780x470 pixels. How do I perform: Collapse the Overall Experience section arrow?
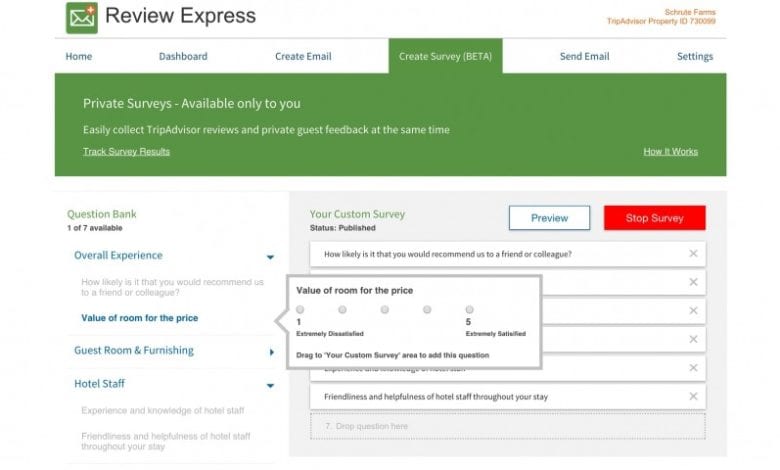(270, 257)
